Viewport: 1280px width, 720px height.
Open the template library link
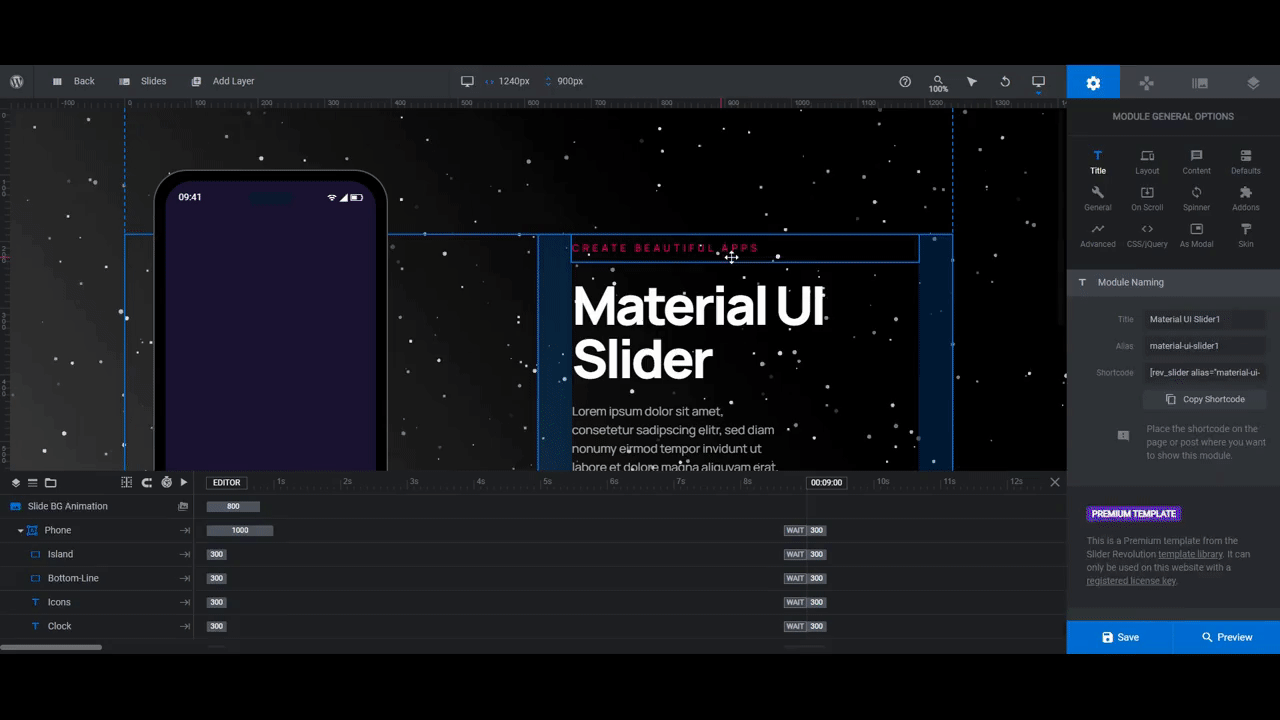click(1190, 554)
